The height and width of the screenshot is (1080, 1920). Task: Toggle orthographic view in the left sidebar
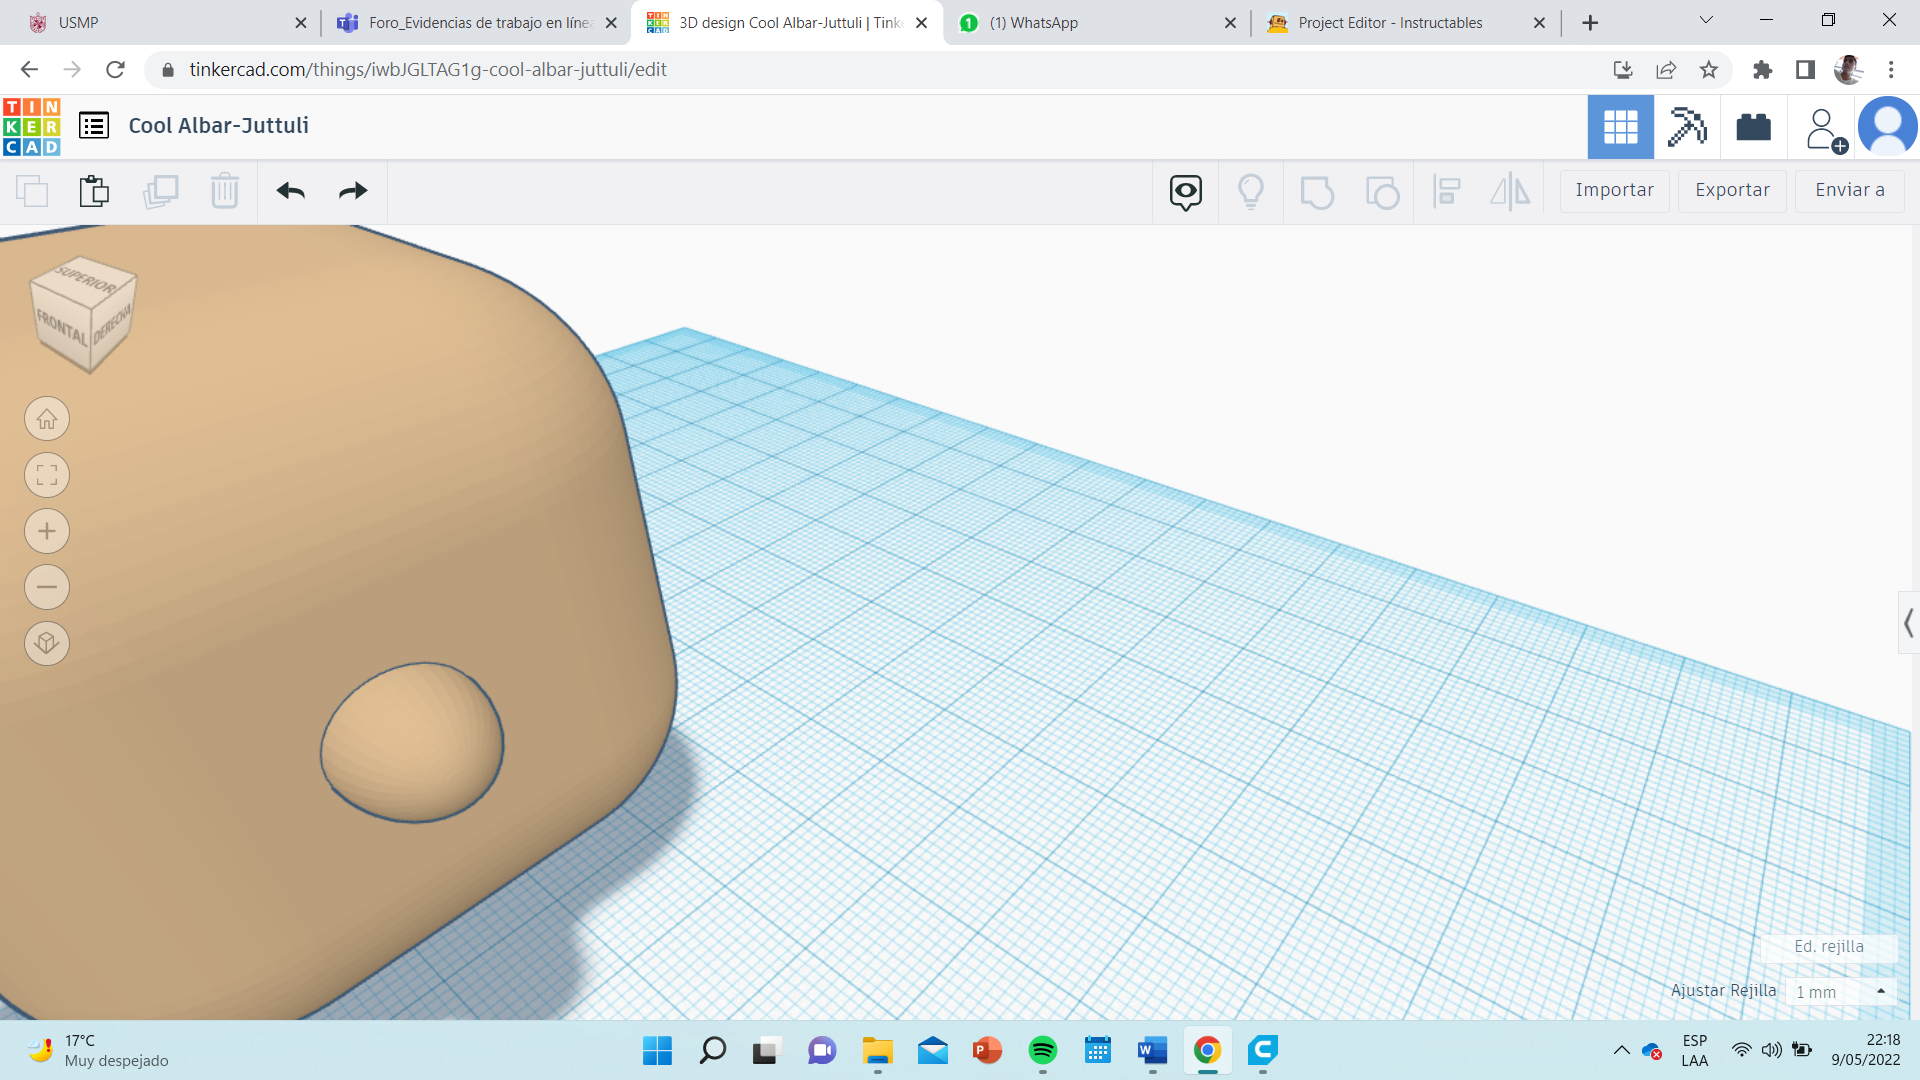click(46, 643)
